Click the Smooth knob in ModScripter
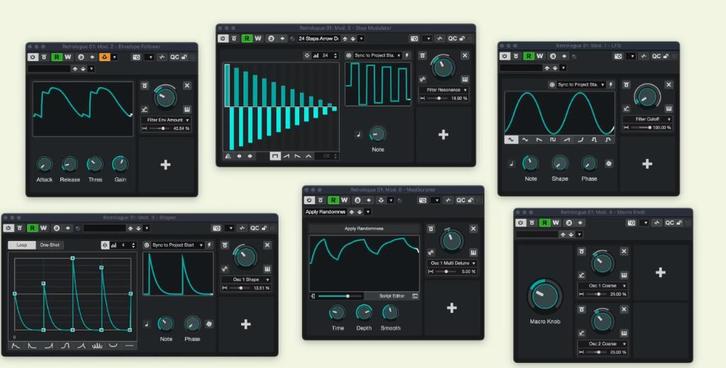Screen dimensions: 726x368 [390, 312]
